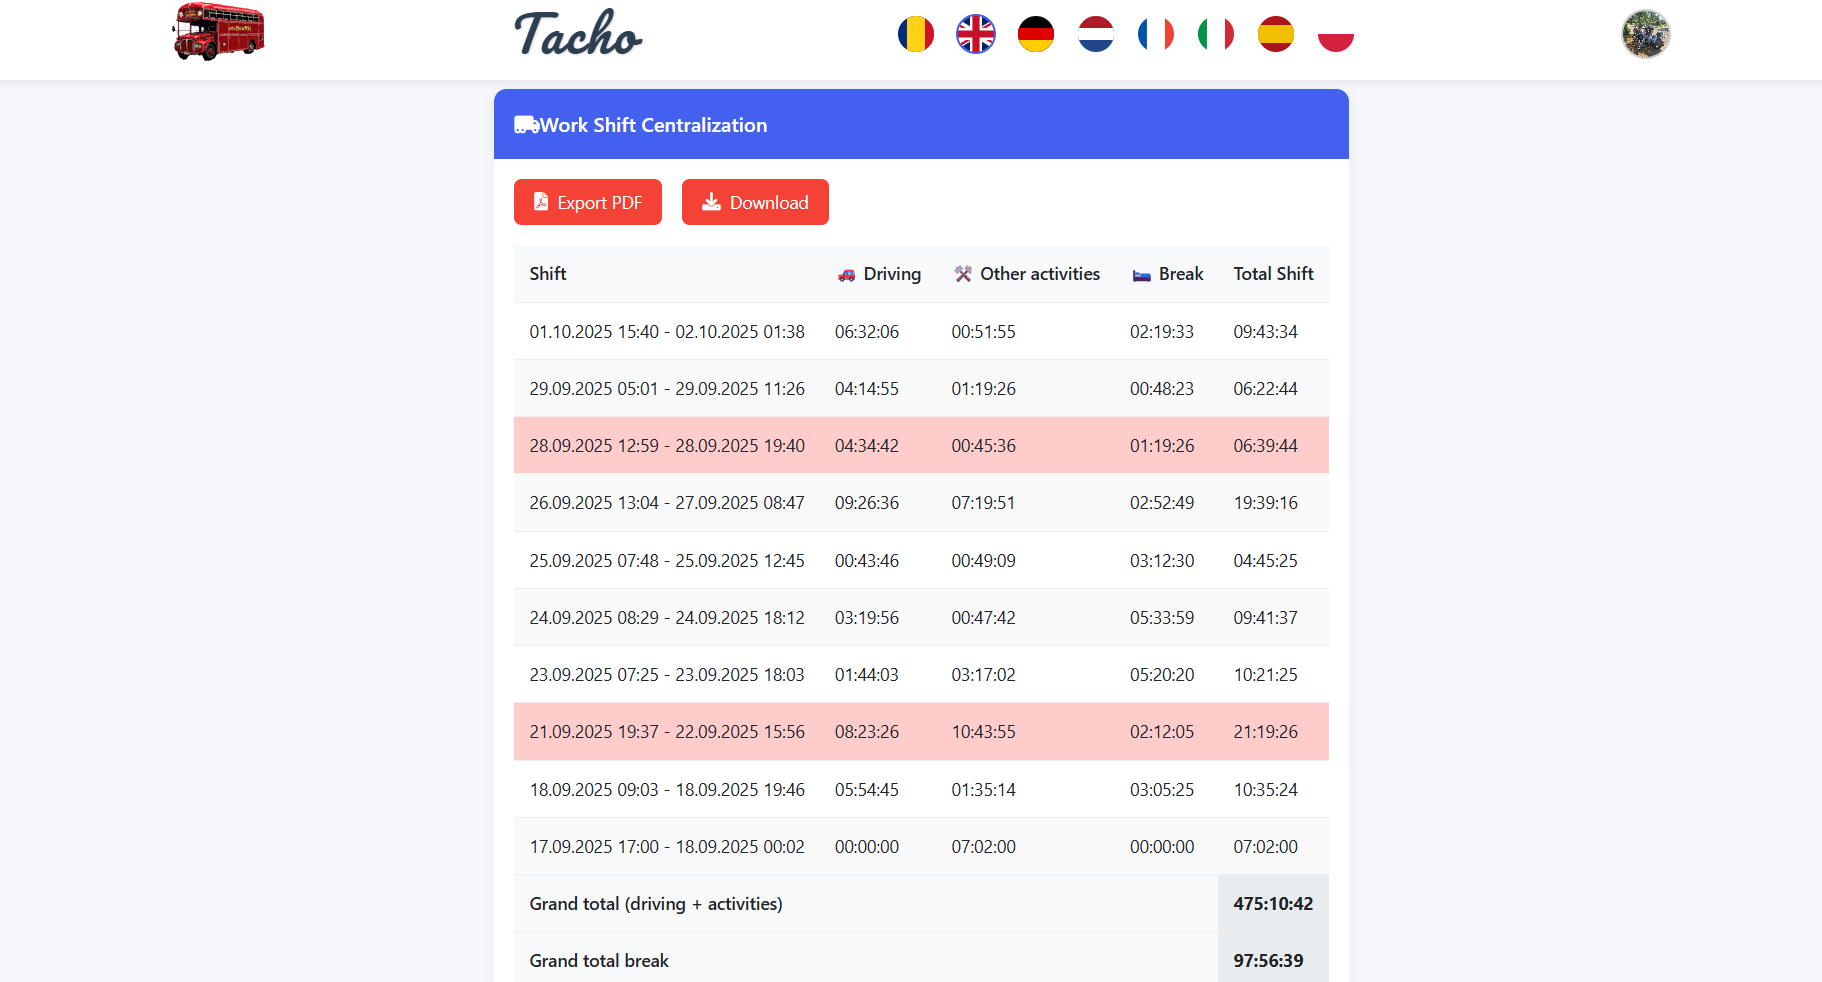
Task: Switch language to Romanian flag
Action: [915, 34]
